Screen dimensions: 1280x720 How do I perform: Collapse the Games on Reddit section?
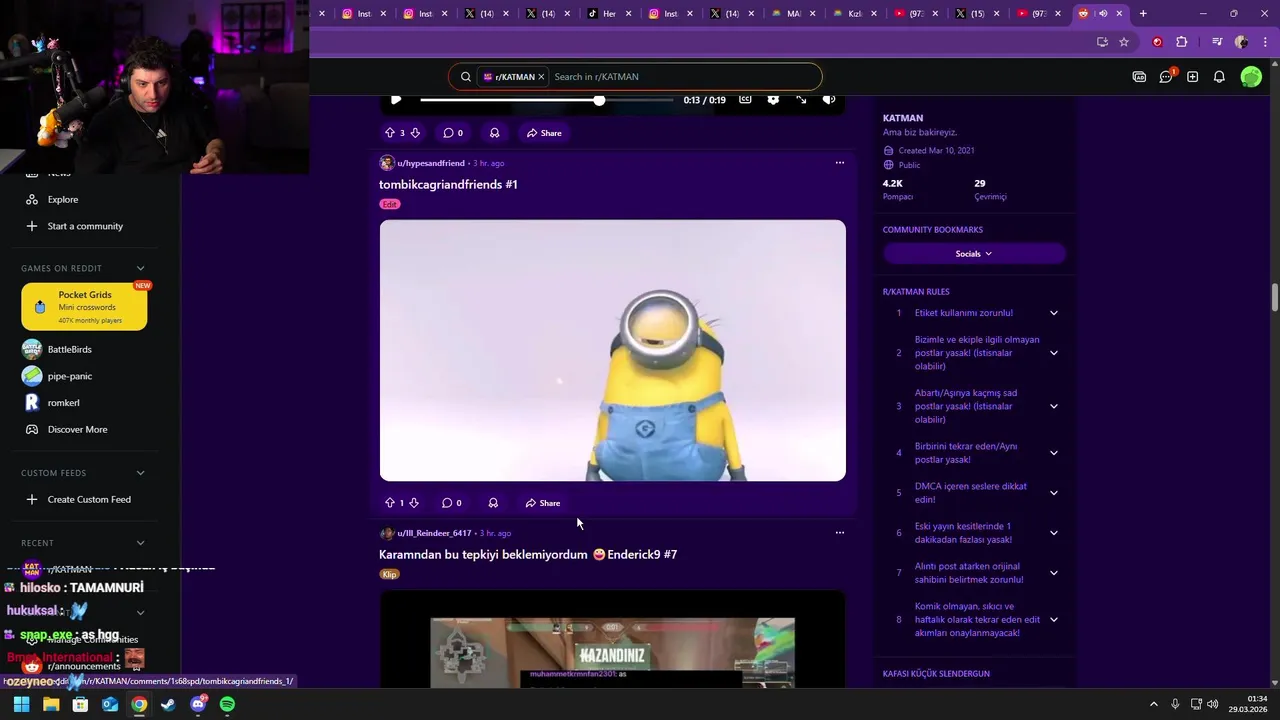(140, 268)
